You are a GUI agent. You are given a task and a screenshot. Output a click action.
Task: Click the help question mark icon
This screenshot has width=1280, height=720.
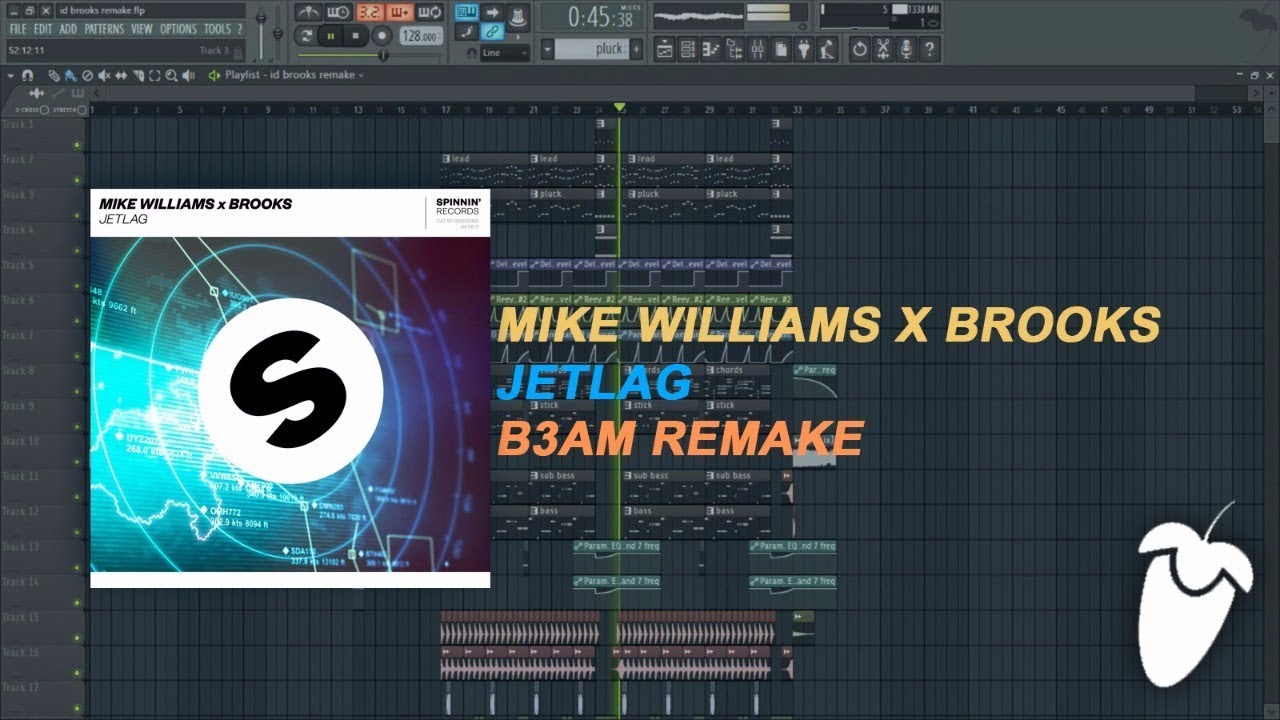coord(929,48)
